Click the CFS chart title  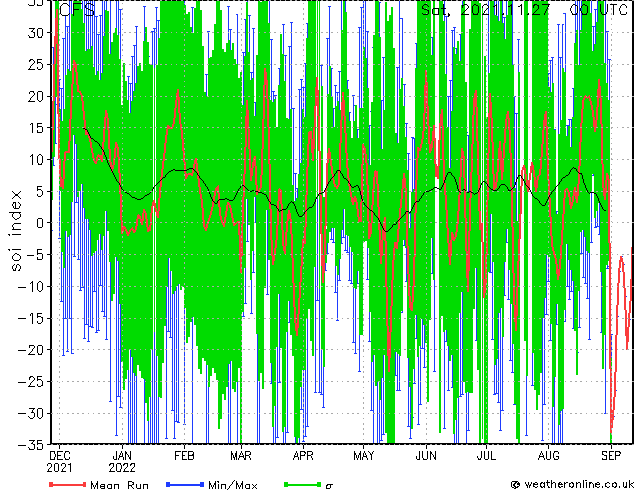coord(77,9)
